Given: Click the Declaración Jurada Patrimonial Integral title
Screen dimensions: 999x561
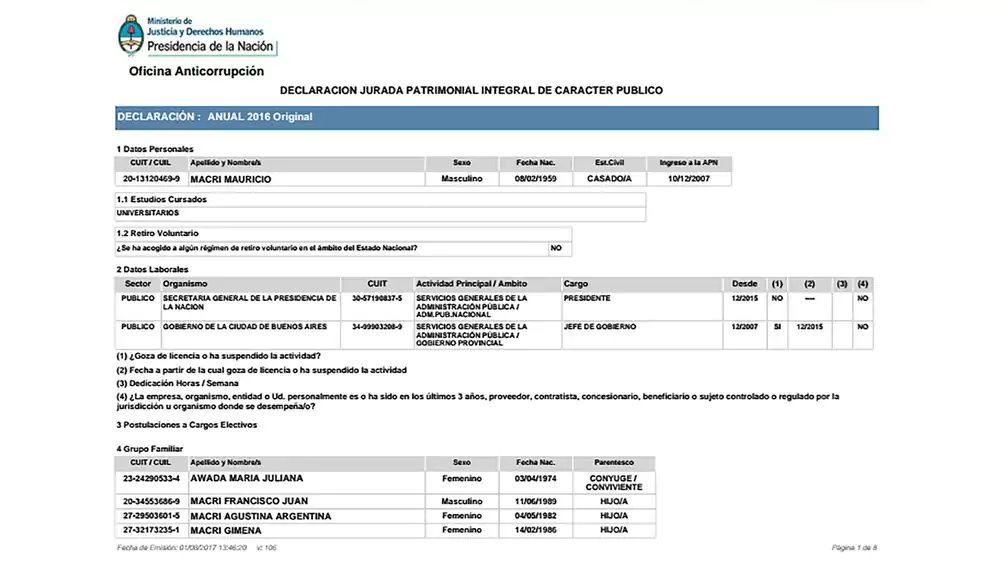Looking at the screenshot, I should [x=471, y=91].
